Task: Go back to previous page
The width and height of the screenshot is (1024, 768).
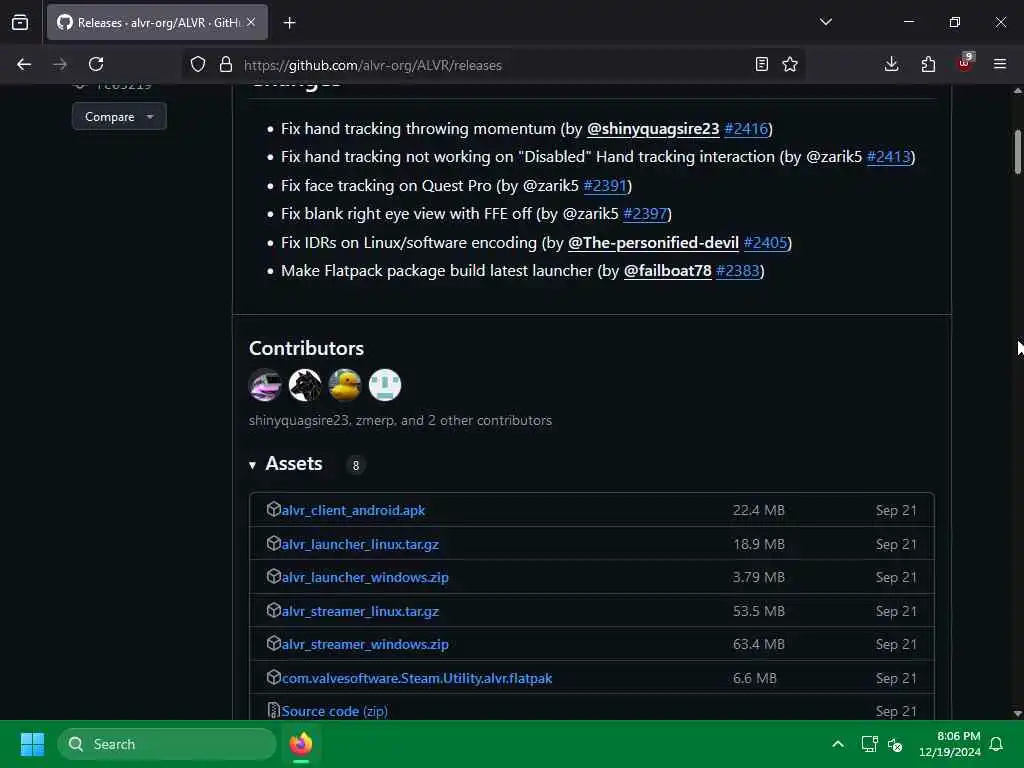Action: coord(24,64)
